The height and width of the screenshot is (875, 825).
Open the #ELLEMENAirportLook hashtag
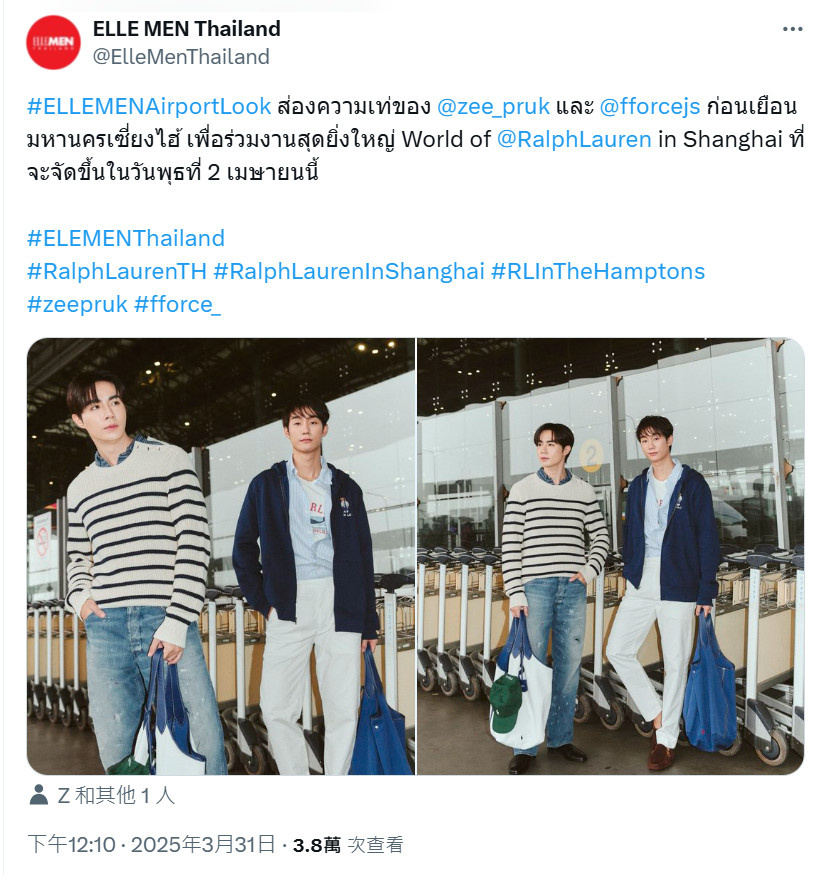pyautogui.click(x=149, y=106)
